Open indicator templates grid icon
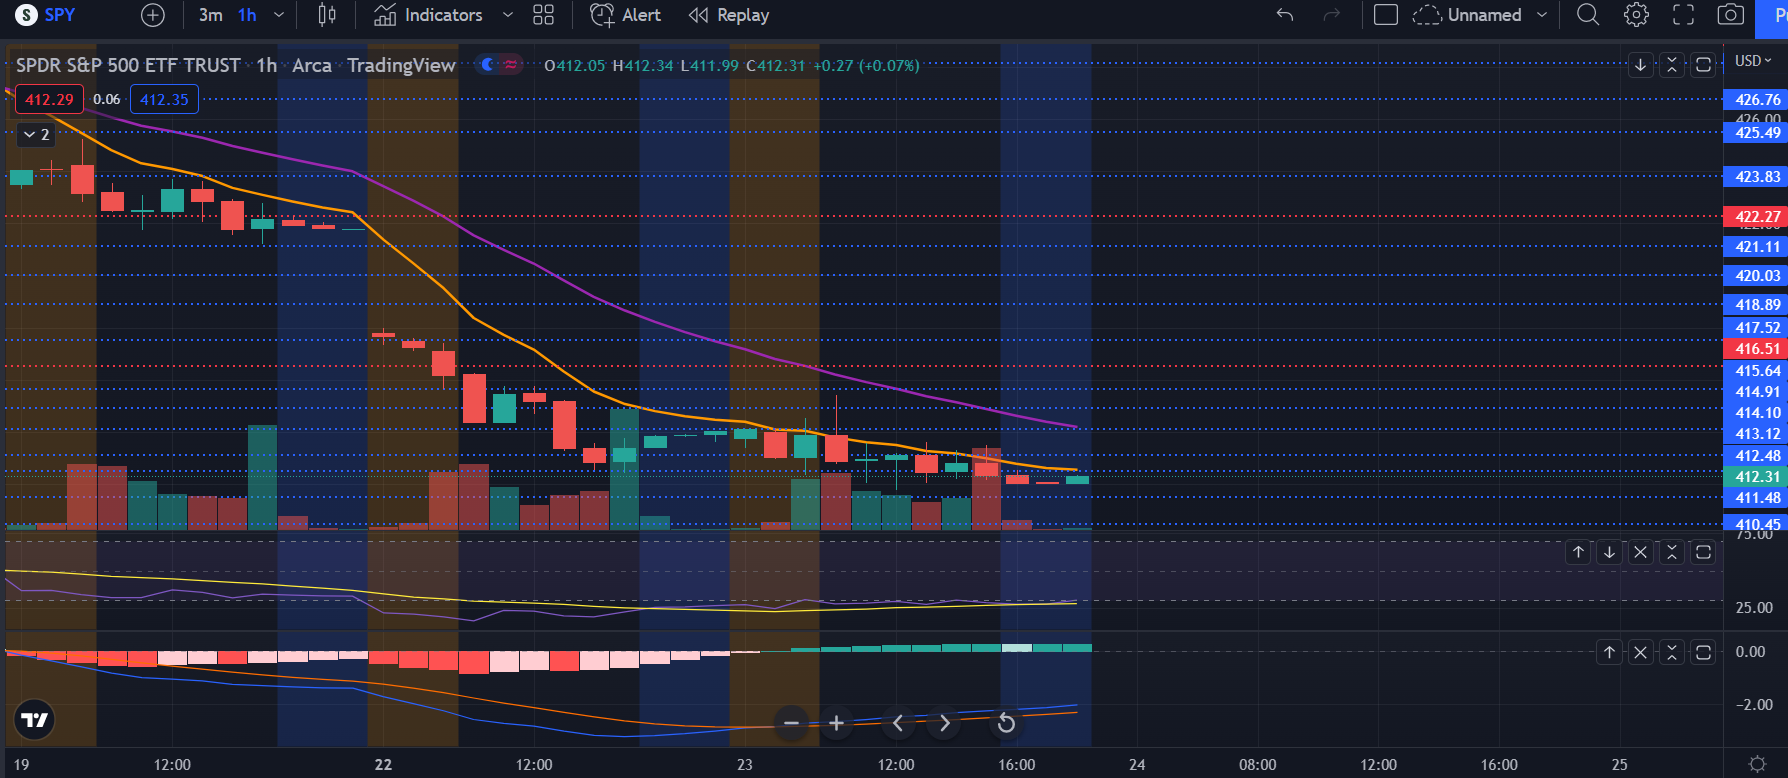This screenshot has width=1788, height=778. click(543, 15)
